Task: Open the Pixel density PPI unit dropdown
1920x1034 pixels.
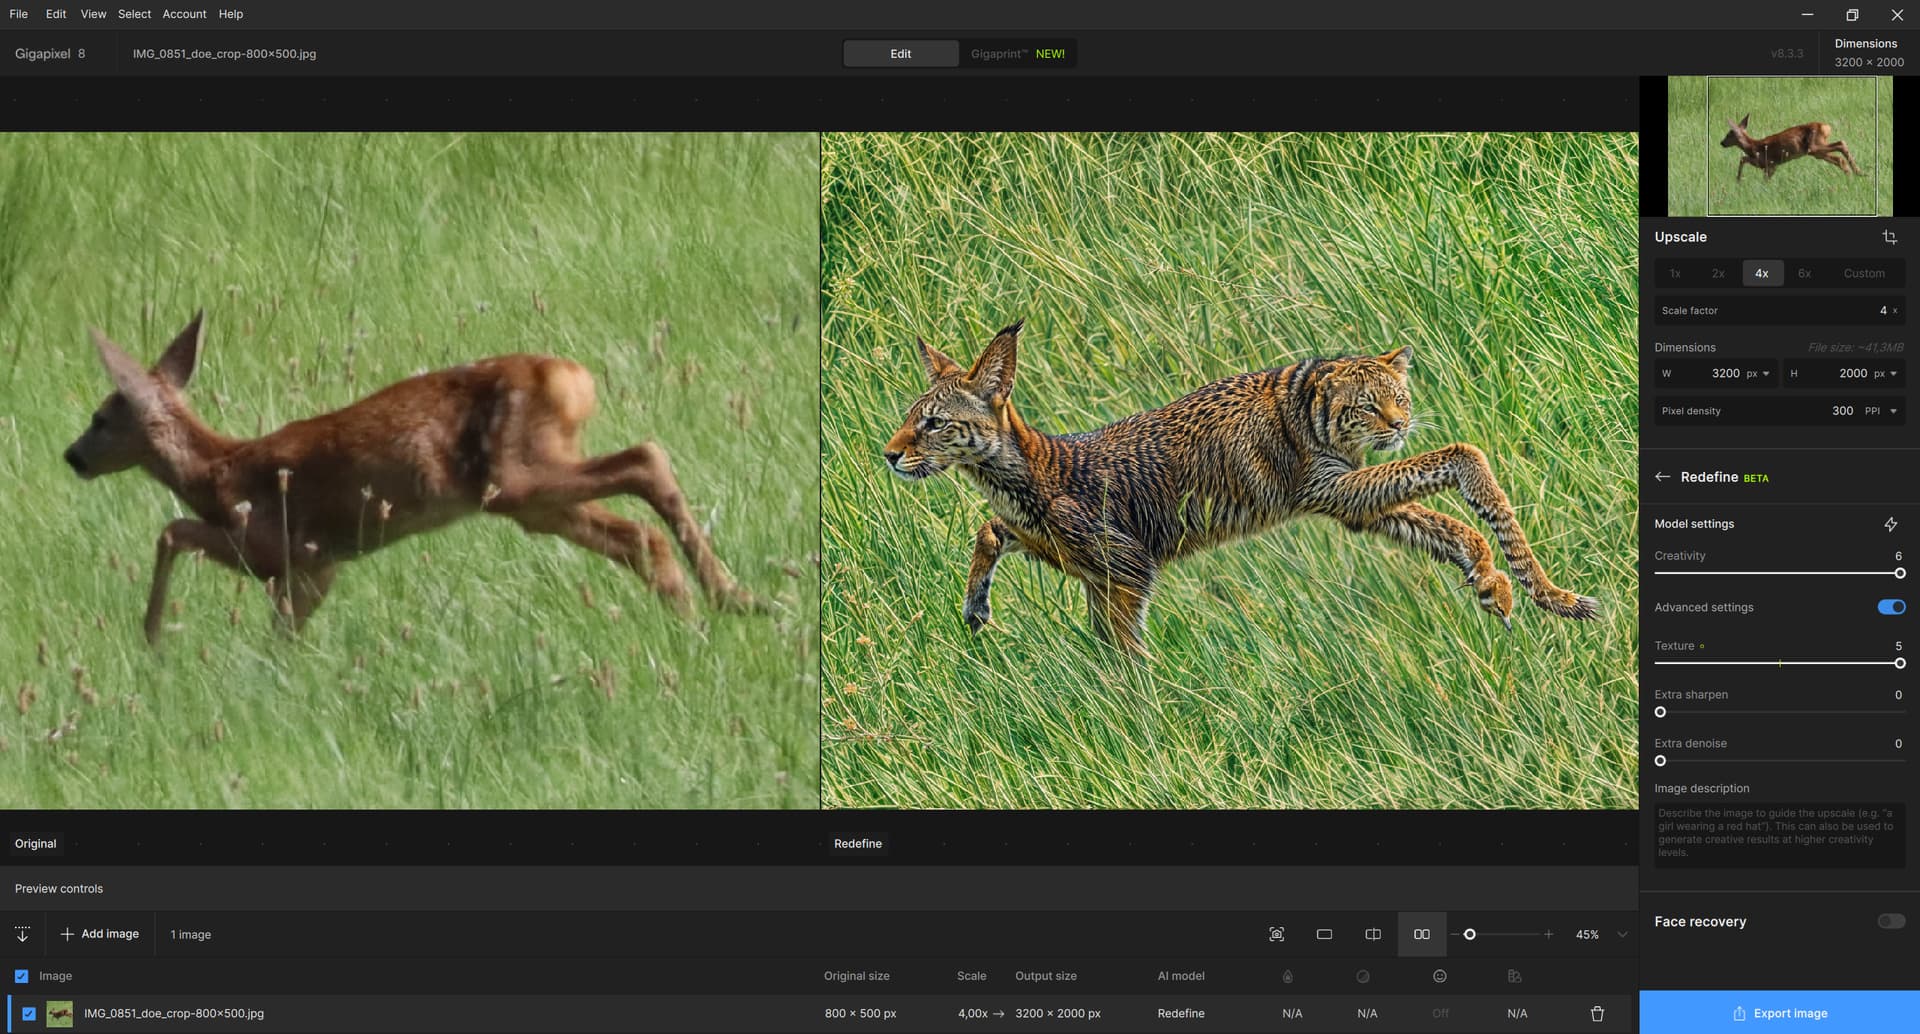Action: click(x=1881, y=411)
